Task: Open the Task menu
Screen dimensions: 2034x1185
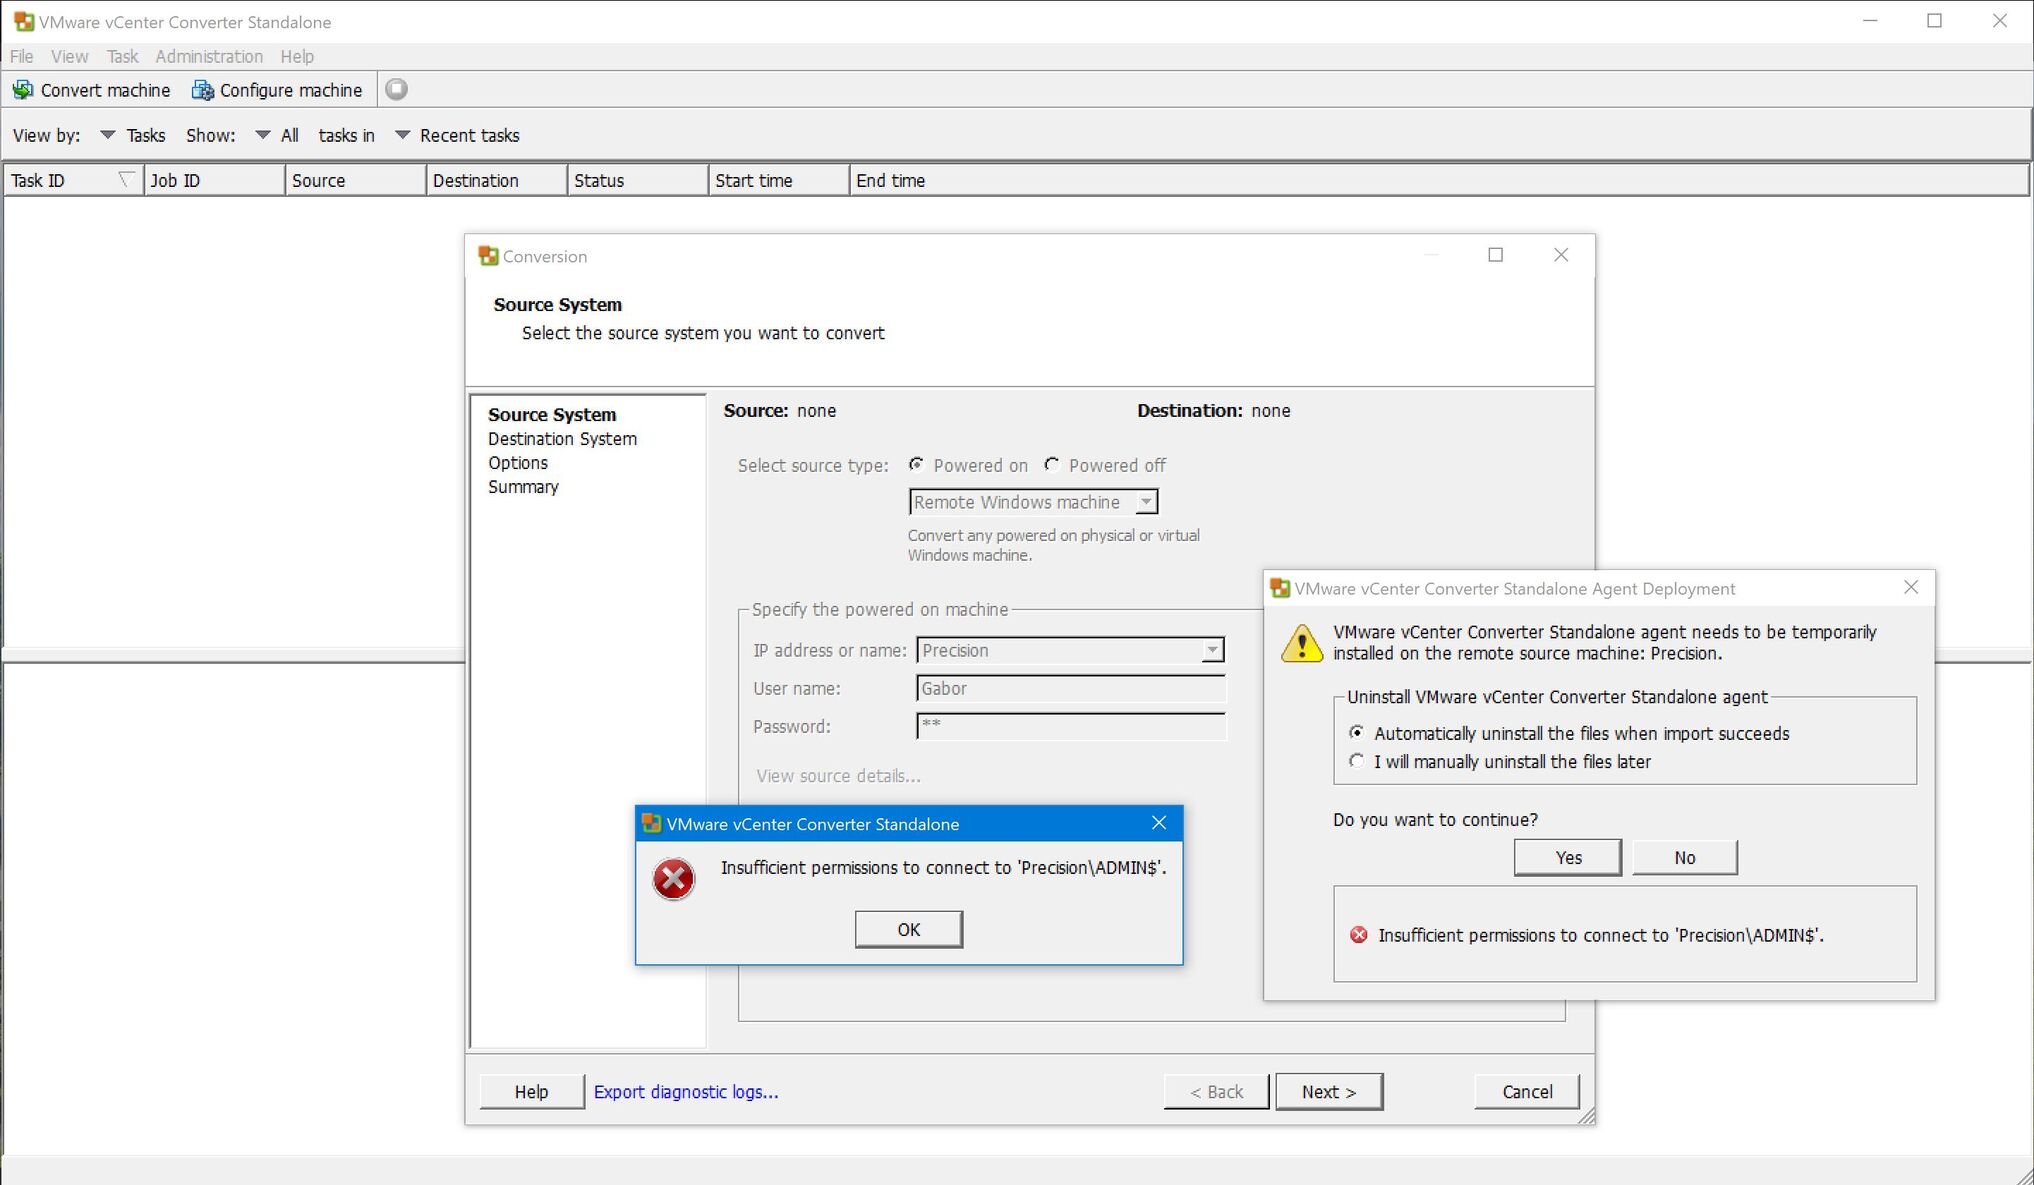Action: click(122, 56)
